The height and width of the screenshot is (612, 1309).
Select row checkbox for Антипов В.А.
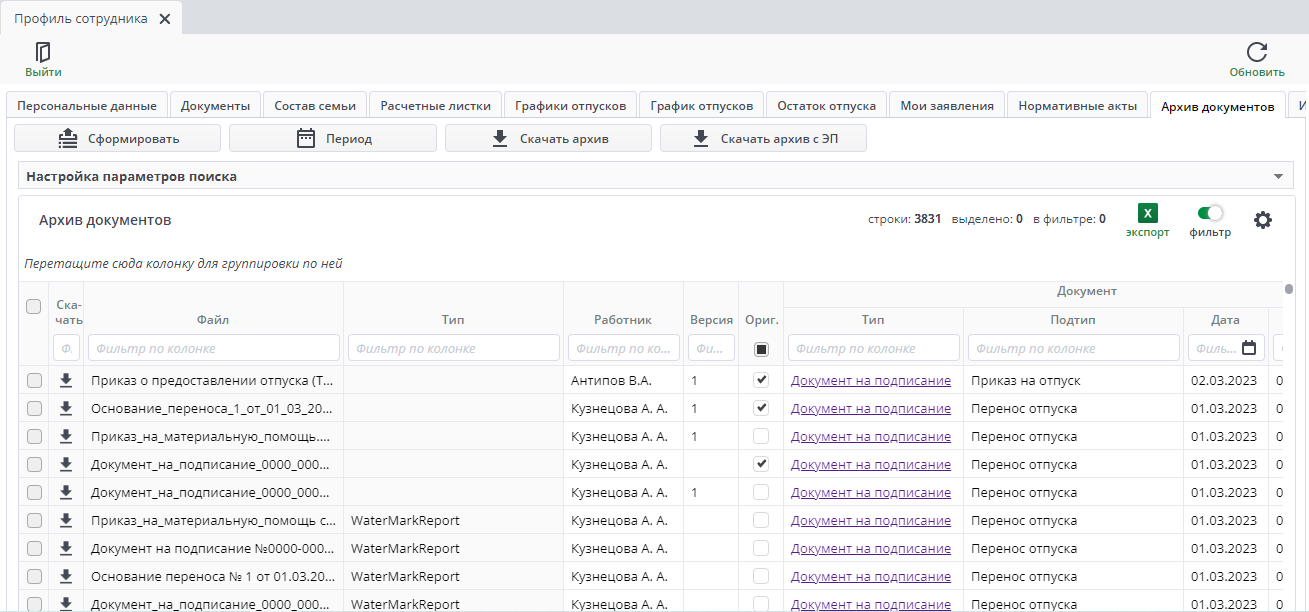click(x=35, y=381)
